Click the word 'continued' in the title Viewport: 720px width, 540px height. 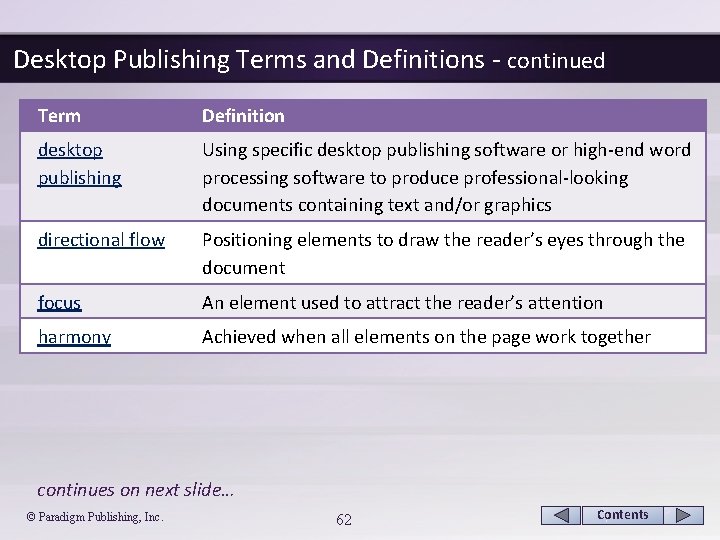click(556, 61)
